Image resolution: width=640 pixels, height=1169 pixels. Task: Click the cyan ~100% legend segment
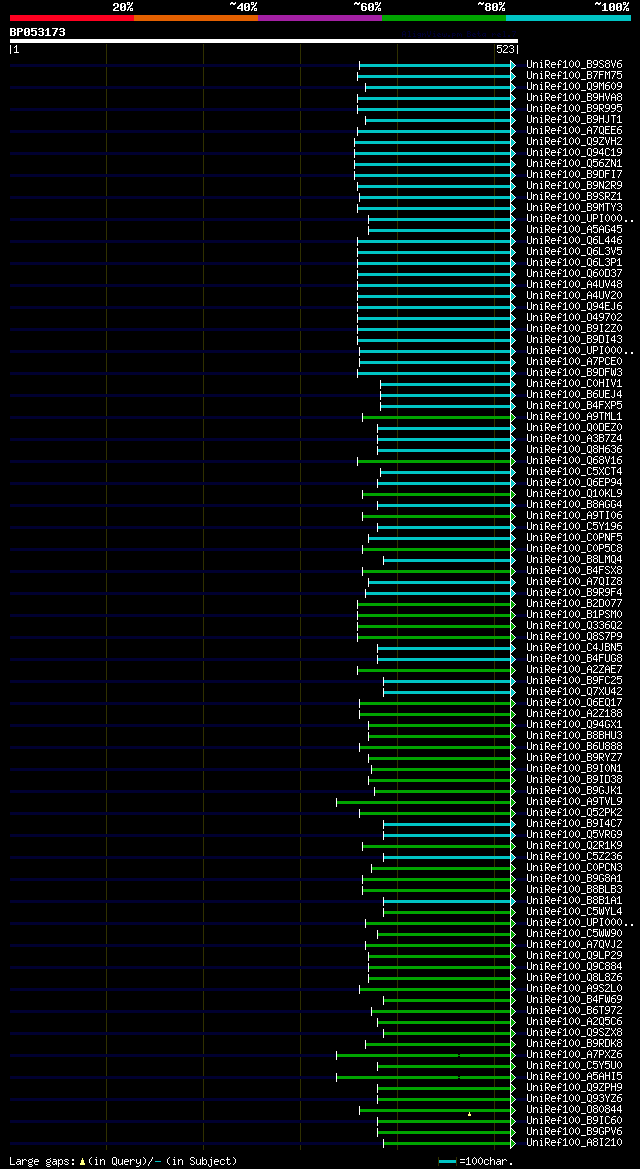coord(568,17)
